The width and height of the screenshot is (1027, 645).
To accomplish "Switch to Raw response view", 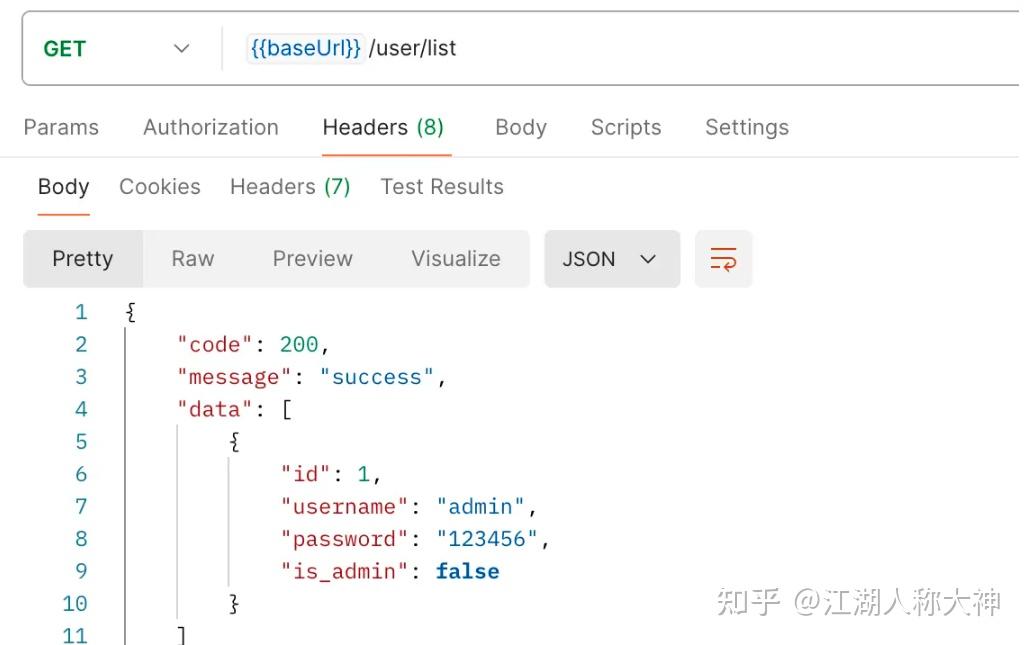I will (192, 259).
